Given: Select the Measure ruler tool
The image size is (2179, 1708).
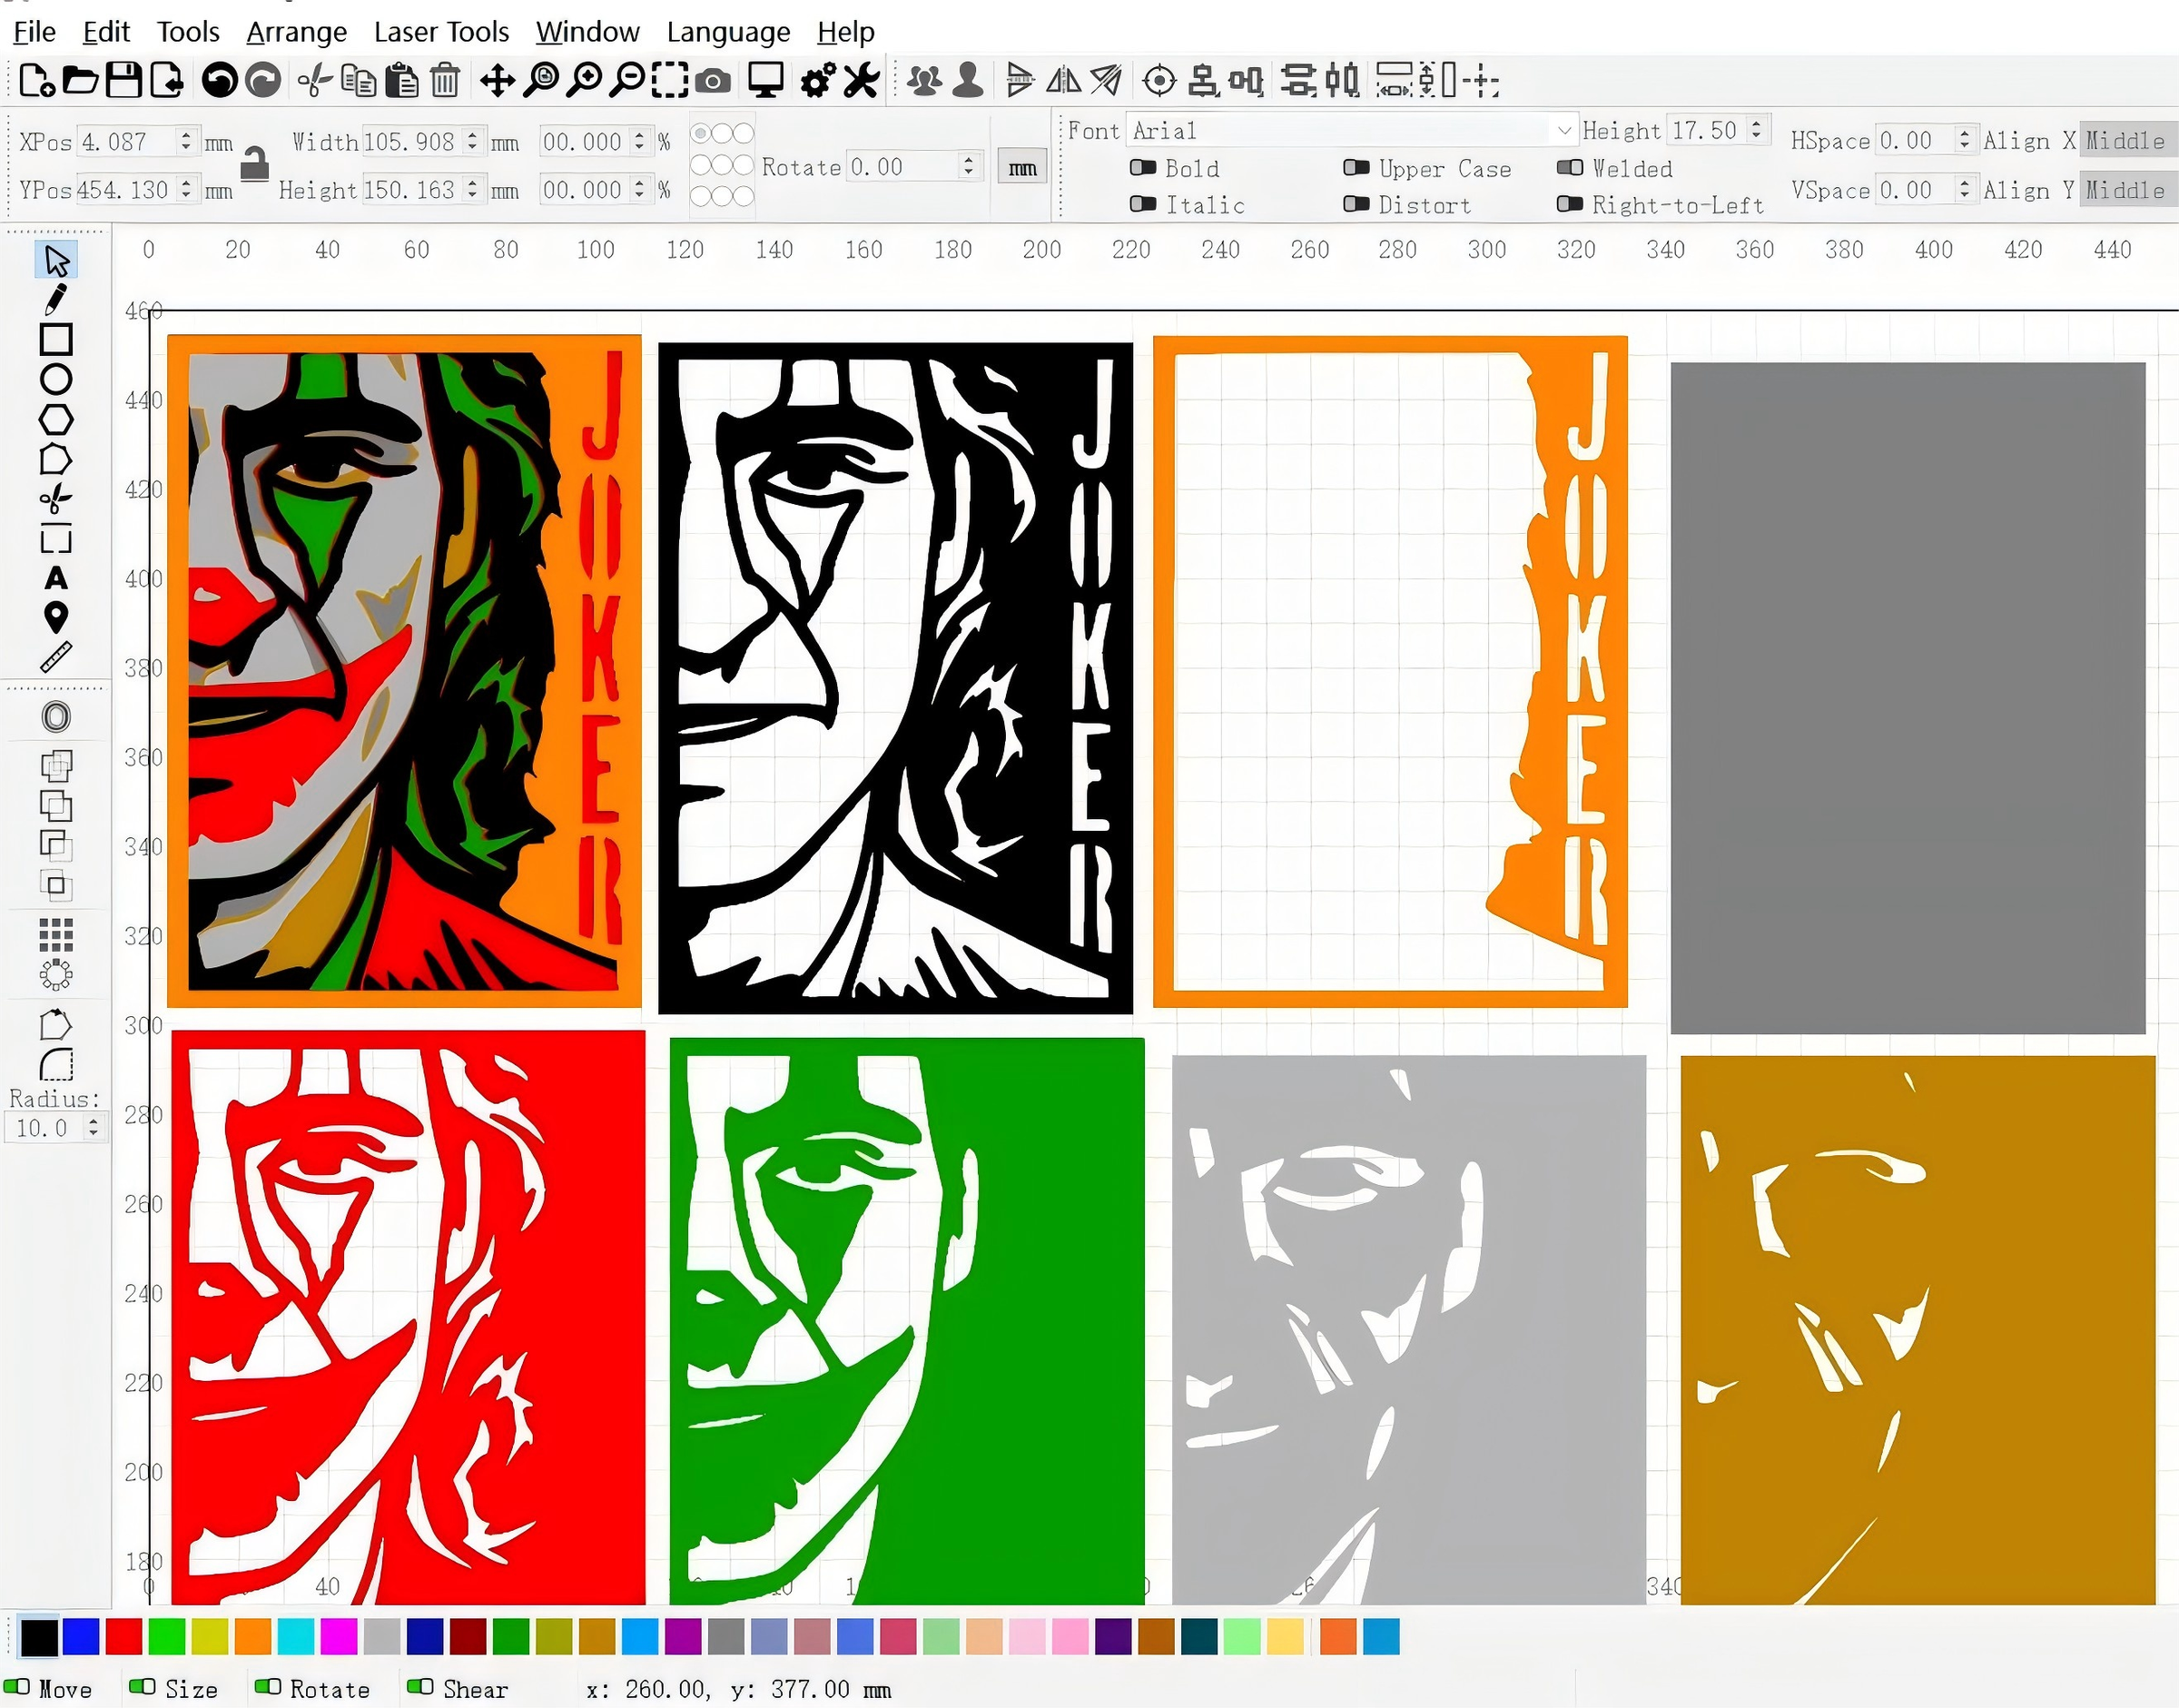Looking at the screenshot, I should (56, 657).
